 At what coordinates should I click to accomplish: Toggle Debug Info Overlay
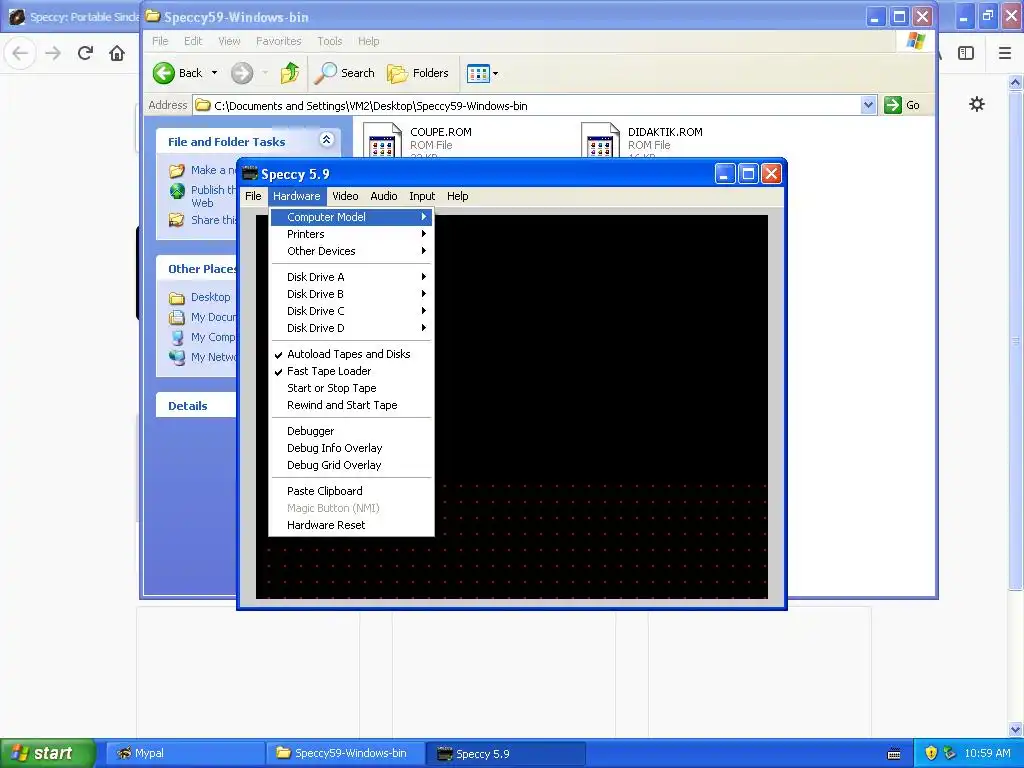(351, 448)
